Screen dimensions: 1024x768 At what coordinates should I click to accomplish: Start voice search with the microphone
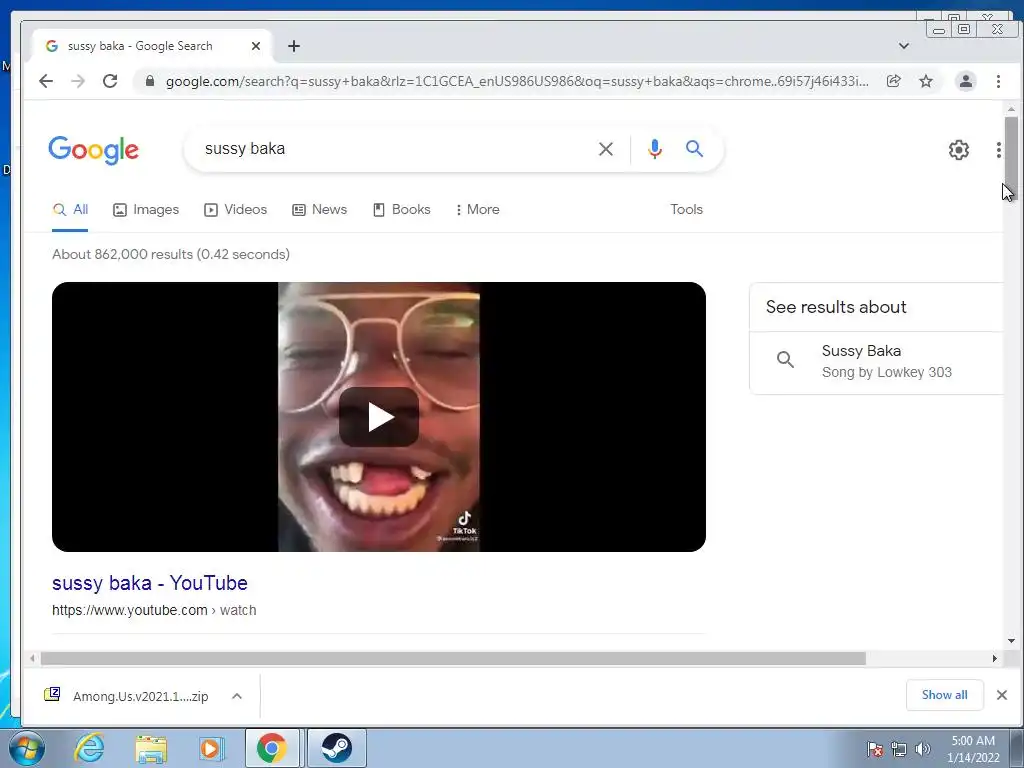654,149
